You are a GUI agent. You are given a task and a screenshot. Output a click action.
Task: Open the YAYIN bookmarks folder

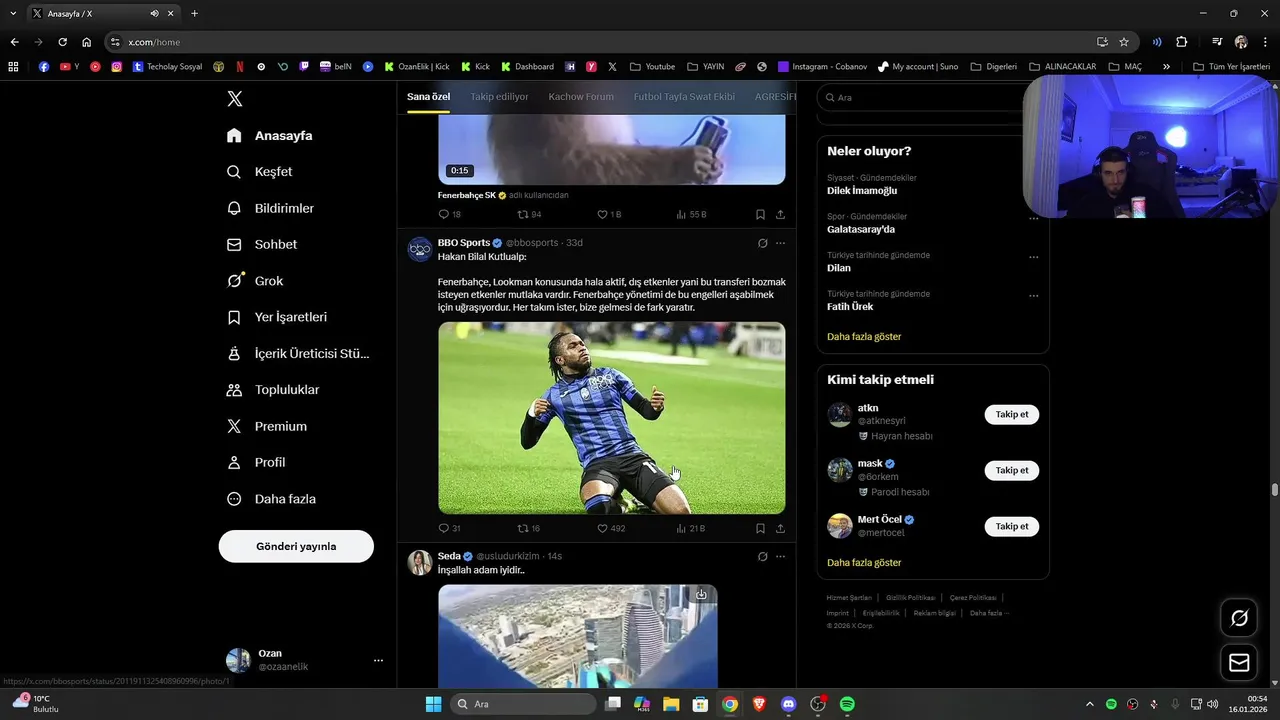[706, 67]
